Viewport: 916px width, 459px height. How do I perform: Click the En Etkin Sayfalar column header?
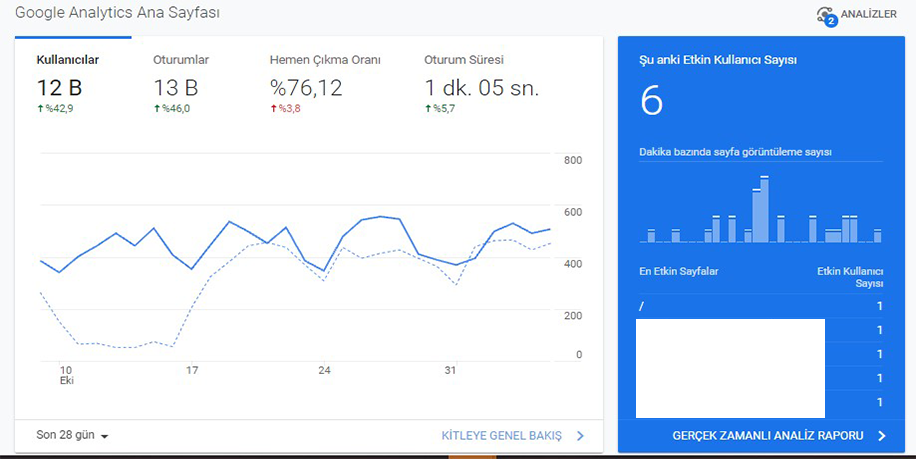pos(679,271)
